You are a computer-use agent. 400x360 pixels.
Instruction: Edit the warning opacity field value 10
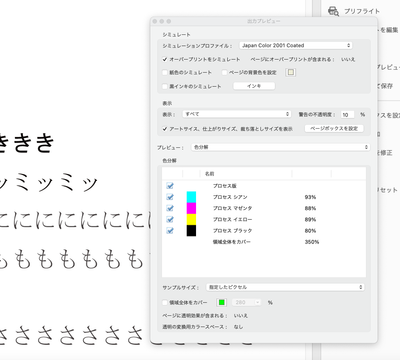click(x=347, y=115)
